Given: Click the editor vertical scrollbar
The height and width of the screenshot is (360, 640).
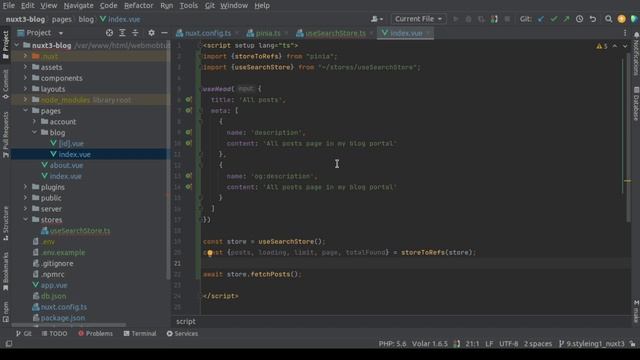Looking at the screenshot, I should (x=628, y=139).
